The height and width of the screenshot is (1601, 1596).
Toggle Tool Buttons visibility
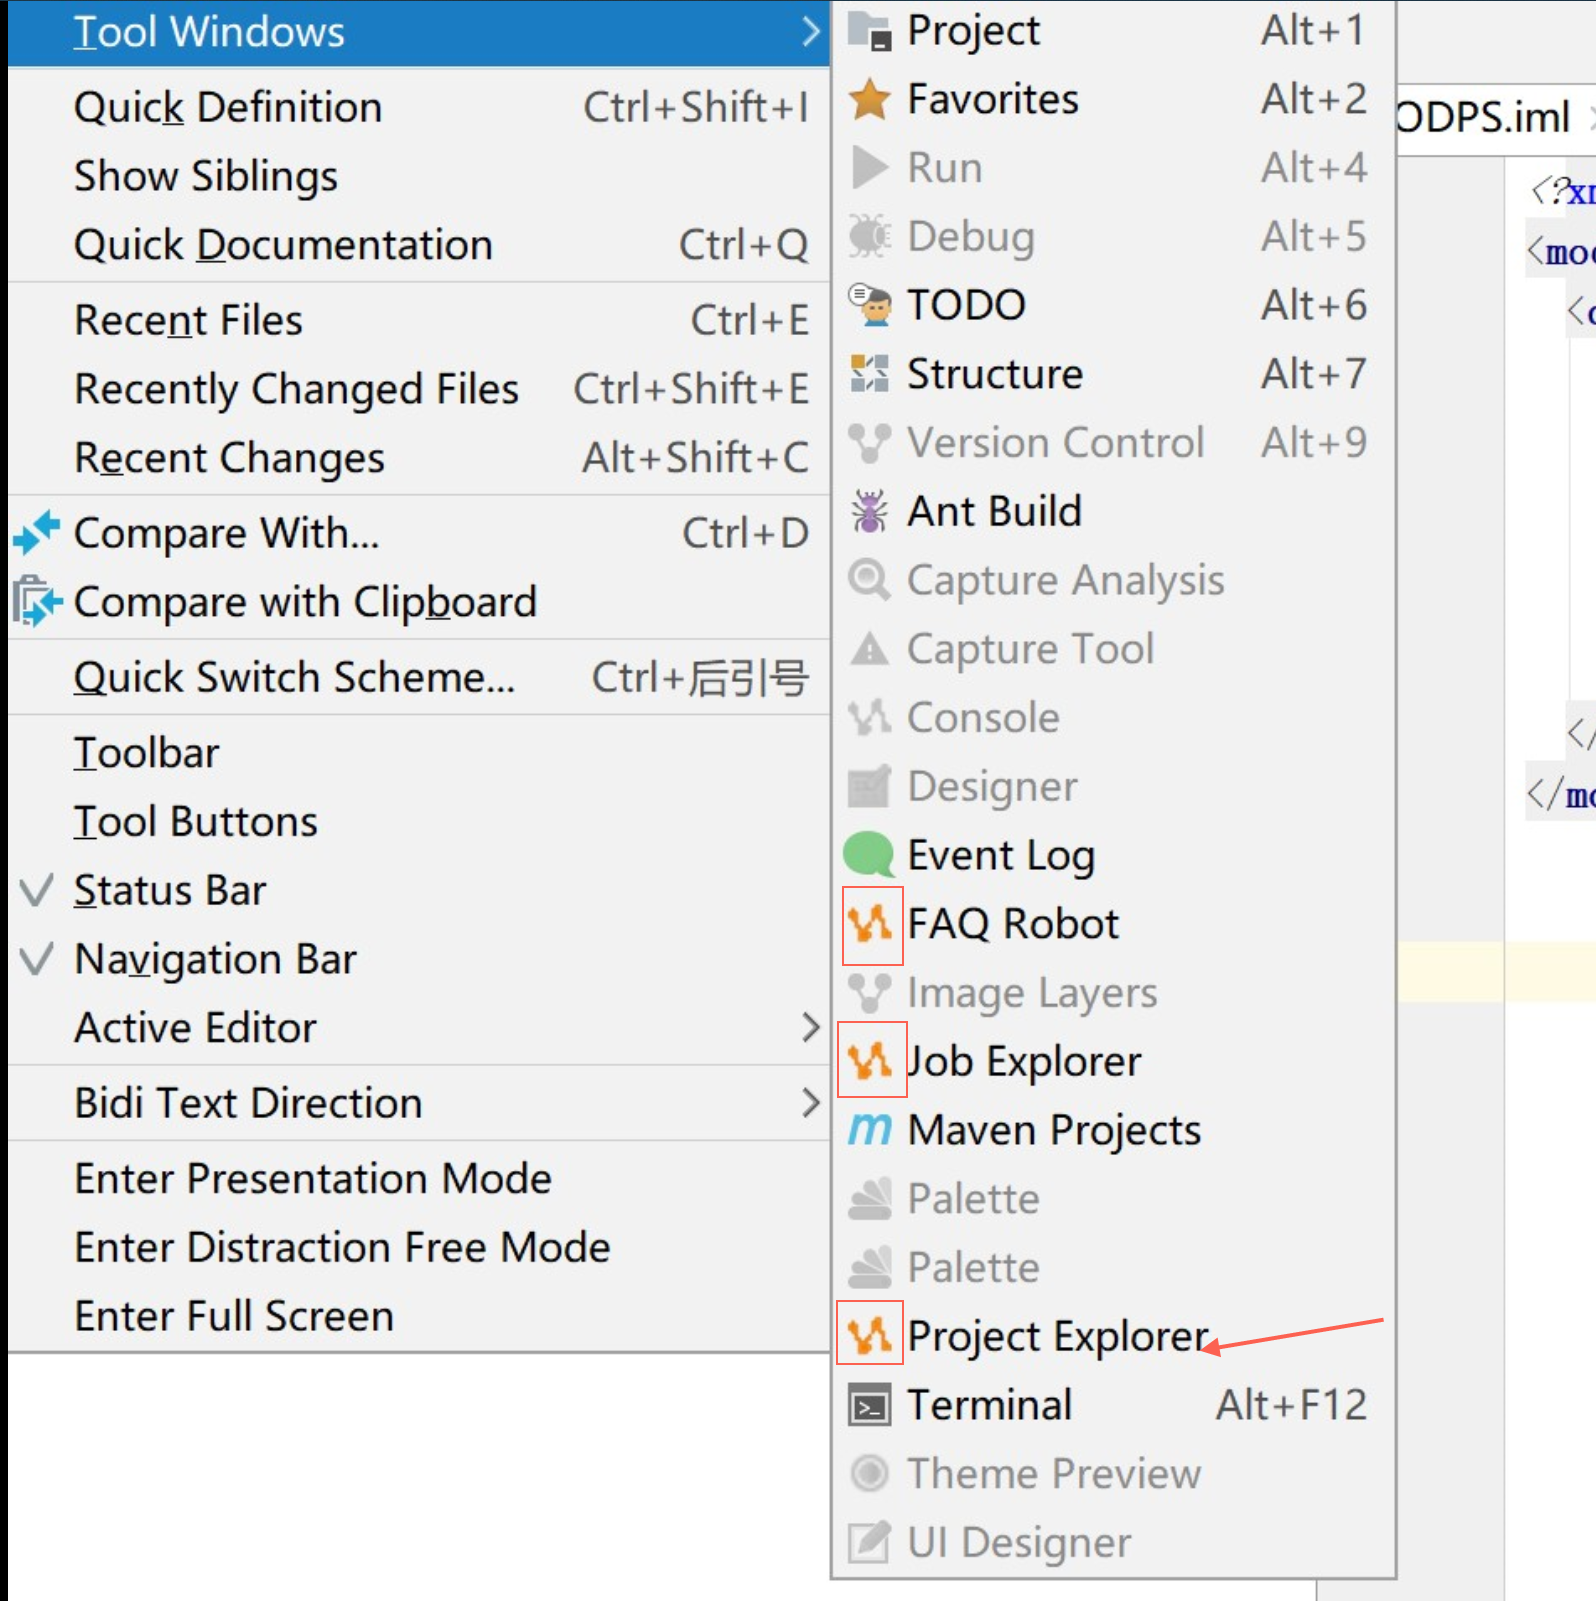[419, 822]
